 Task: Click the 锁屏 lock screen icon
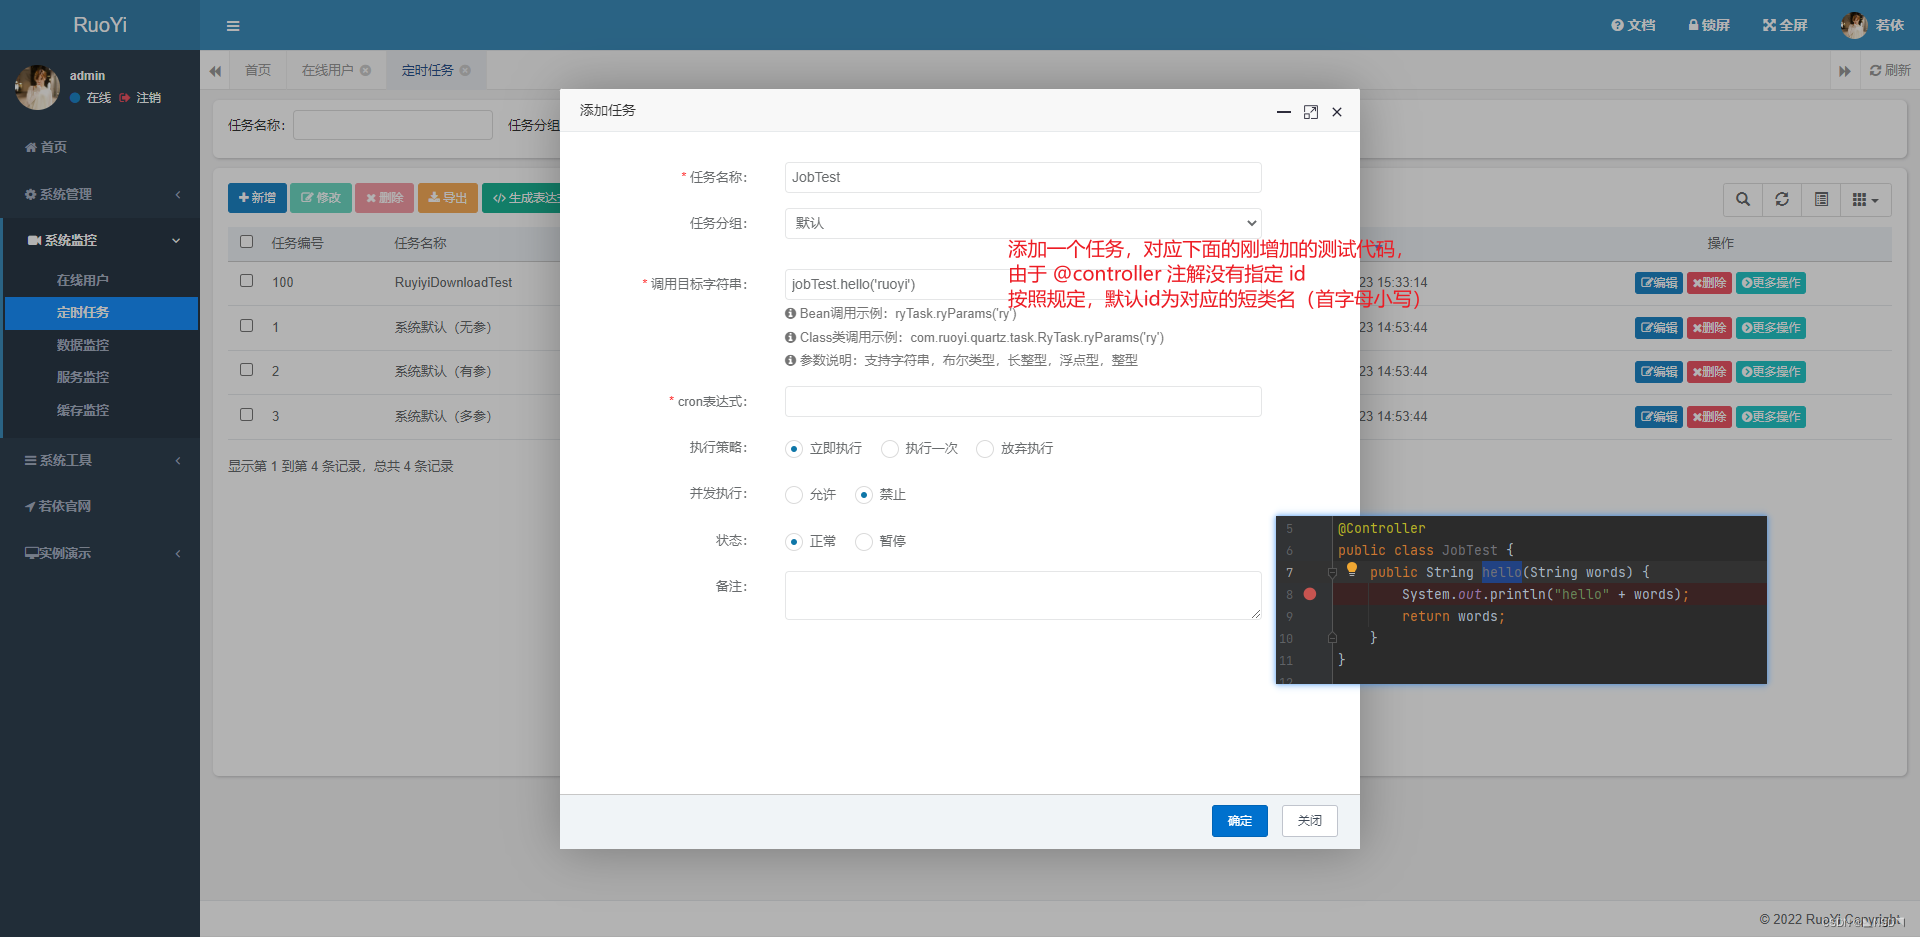[1709, 25]
